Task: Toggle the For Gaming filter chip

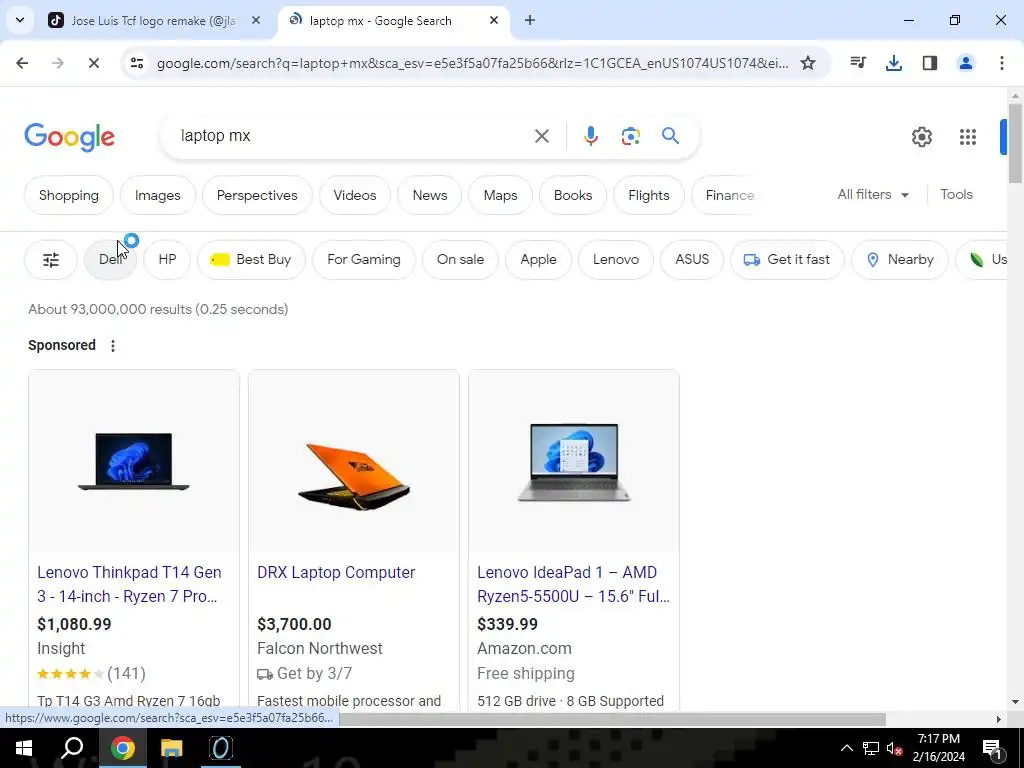Action: tap(364, 260)
